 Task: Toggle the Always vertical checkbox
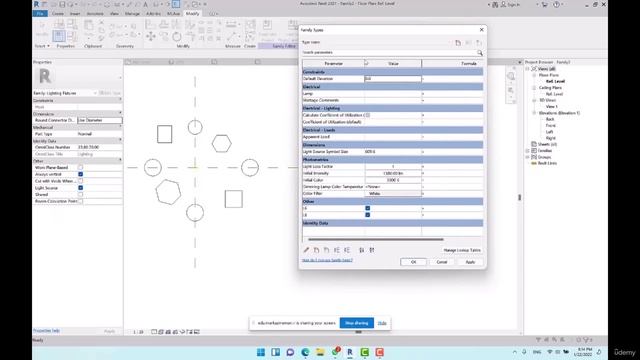point(80,174)
